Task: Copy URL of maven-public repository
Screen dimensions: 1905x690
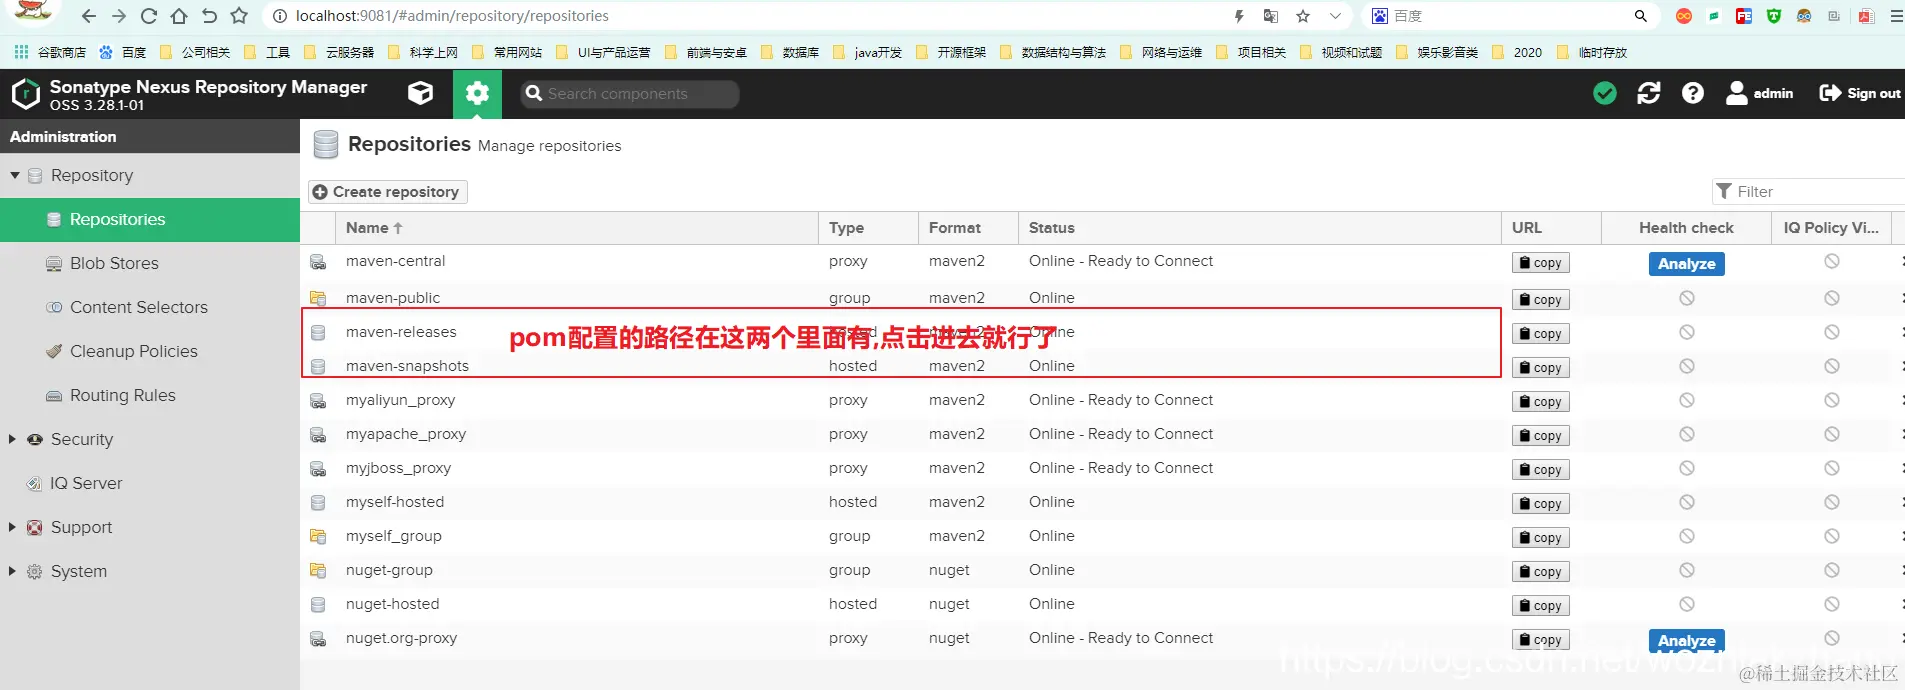Action: coord(1540,300)
